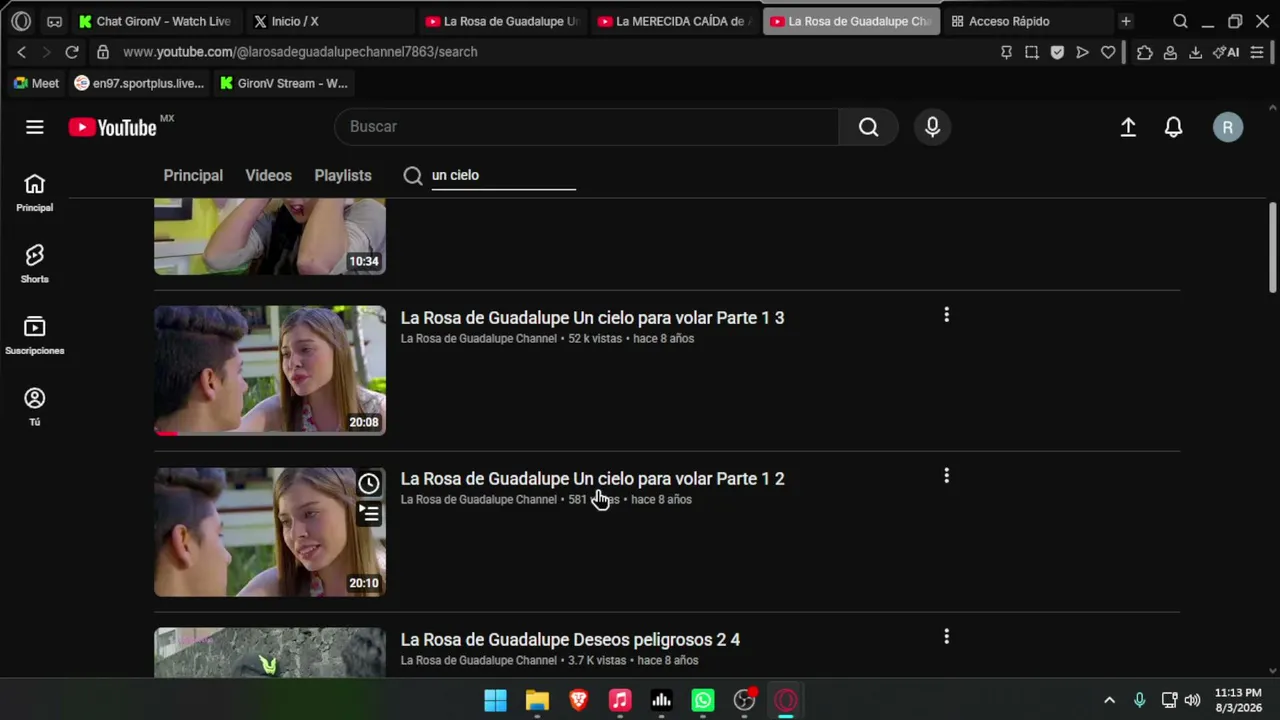Click the channel search magnifier icon
The image size is (1280, 720).
click(413, 176)
